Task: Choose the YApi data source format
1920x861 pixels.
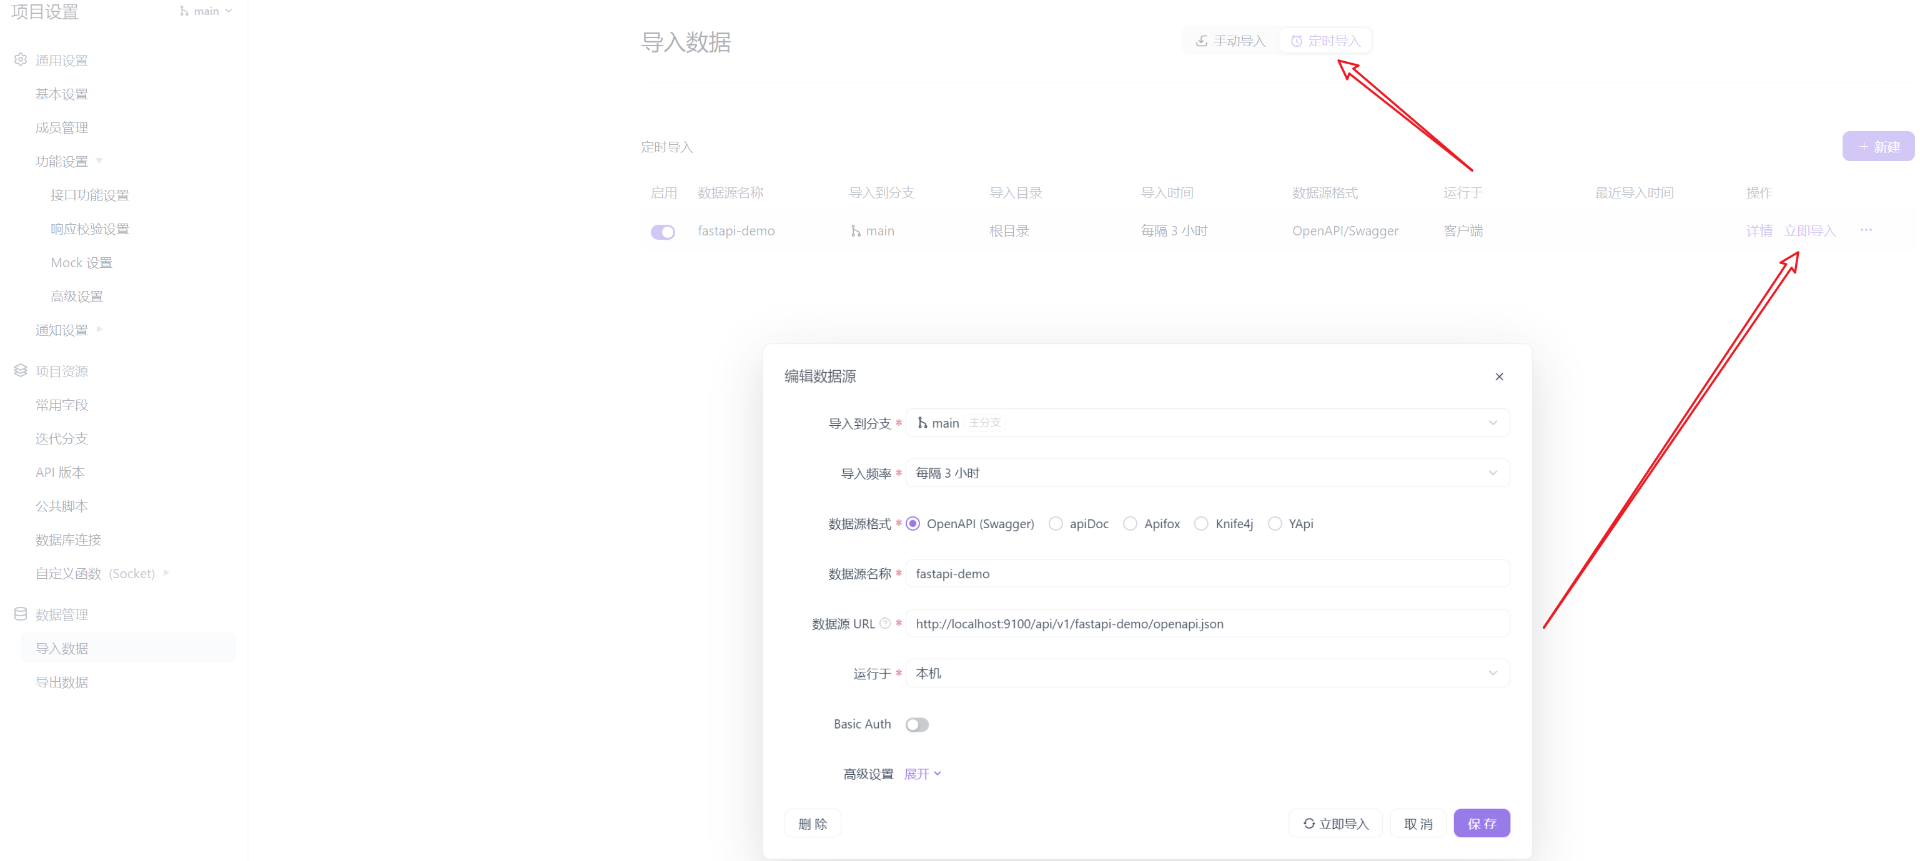Action: [1275, 524]
